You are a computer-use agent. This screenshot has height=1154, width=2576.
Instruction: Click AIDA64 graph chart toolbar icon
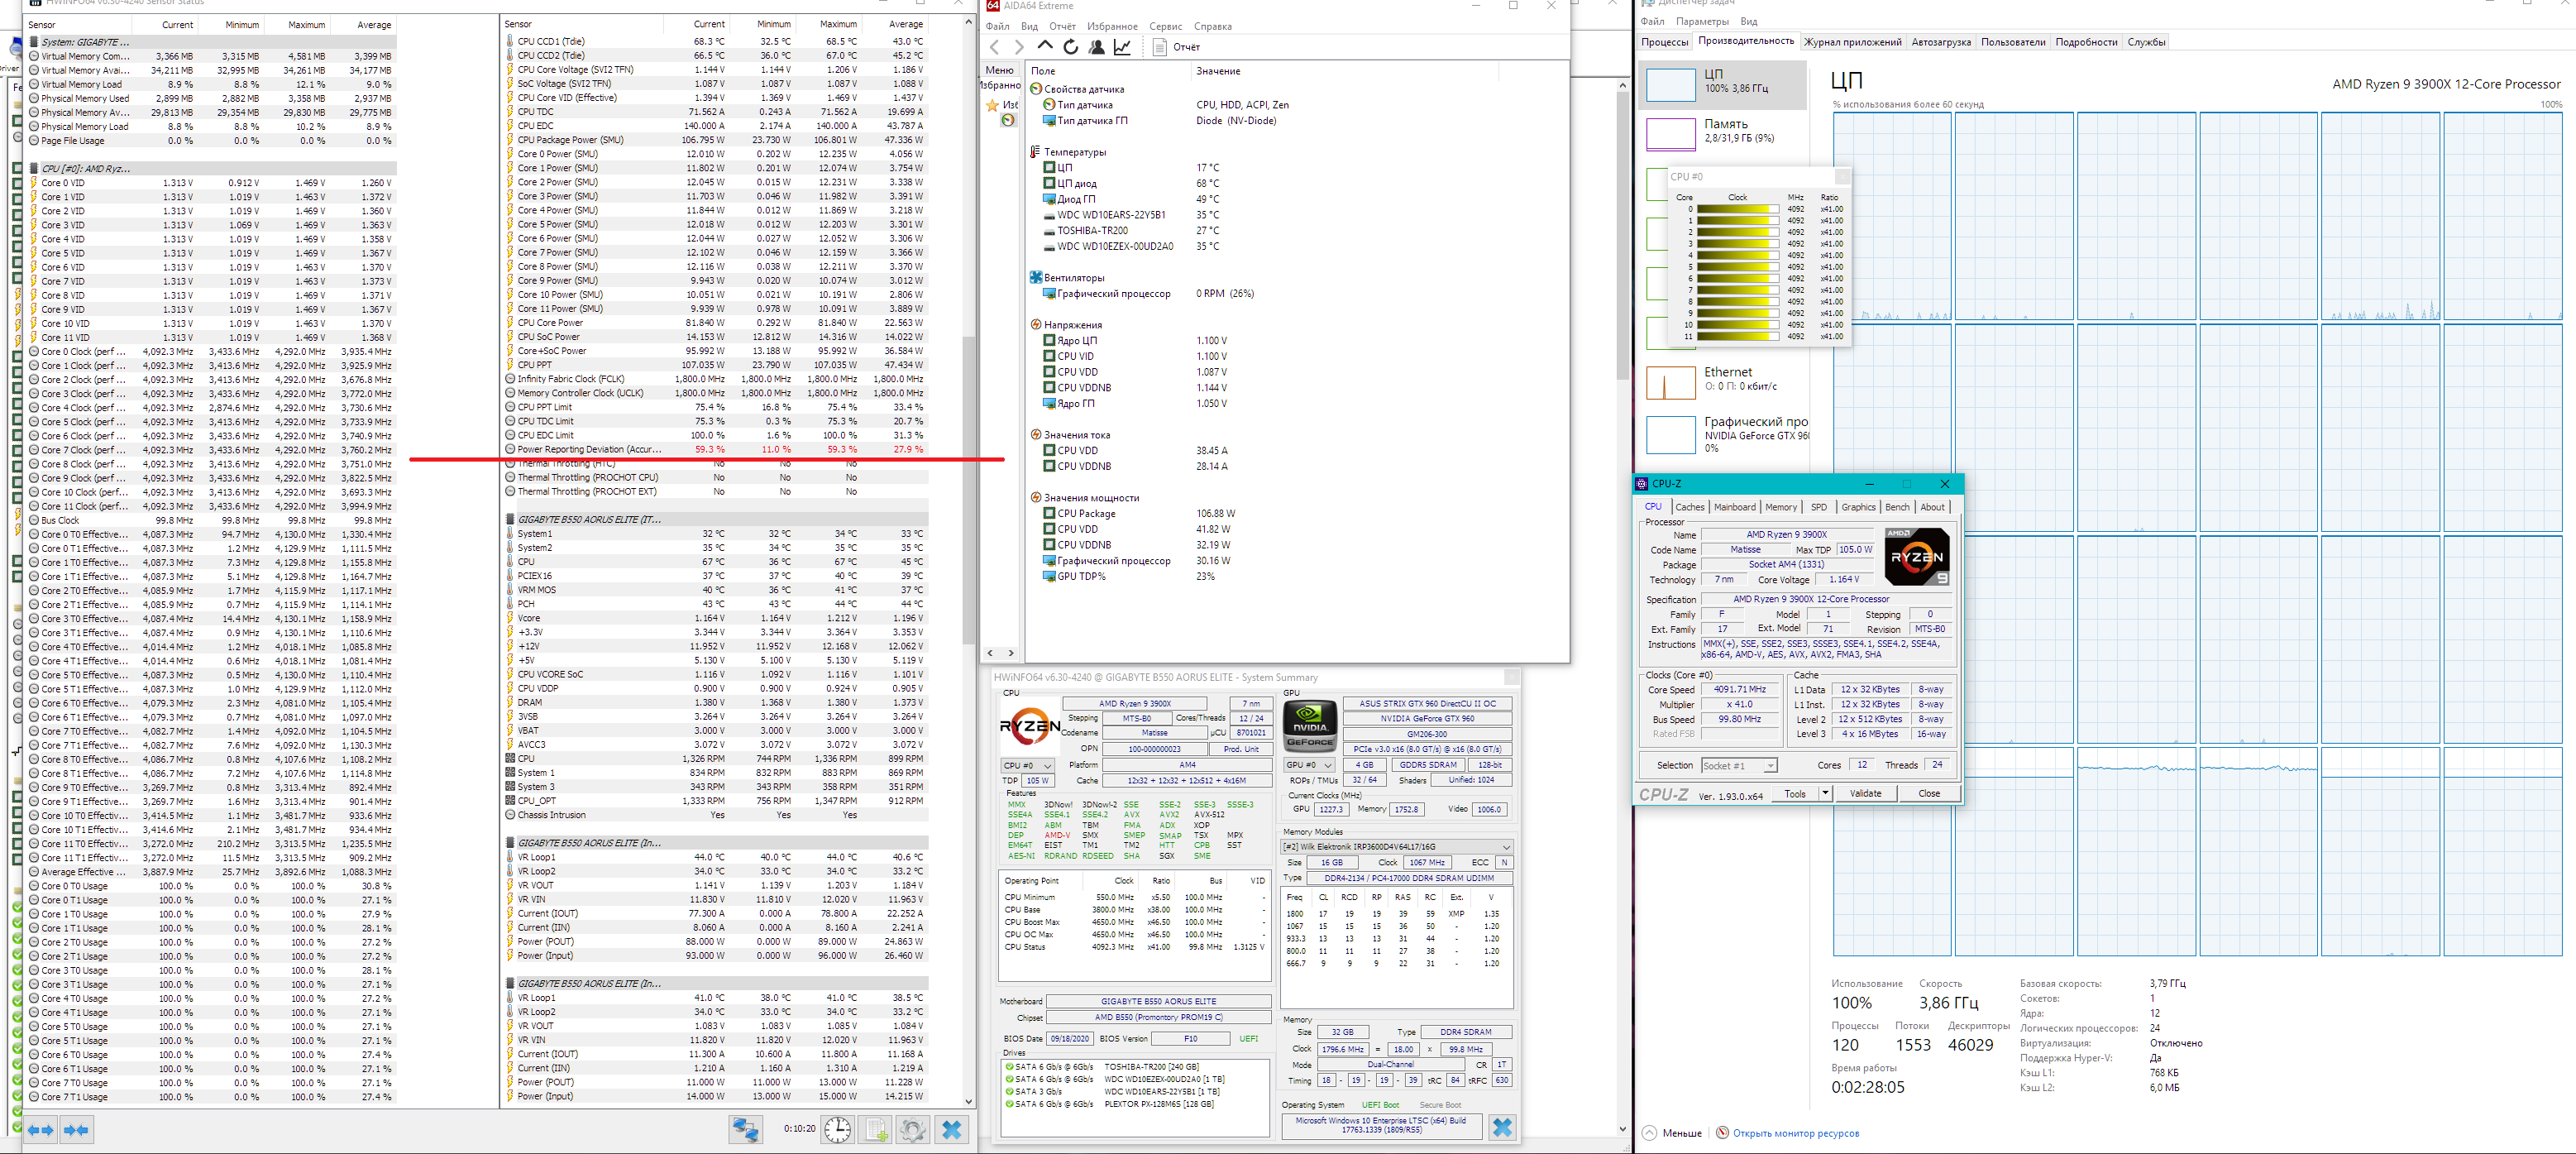pos(1122,47)
